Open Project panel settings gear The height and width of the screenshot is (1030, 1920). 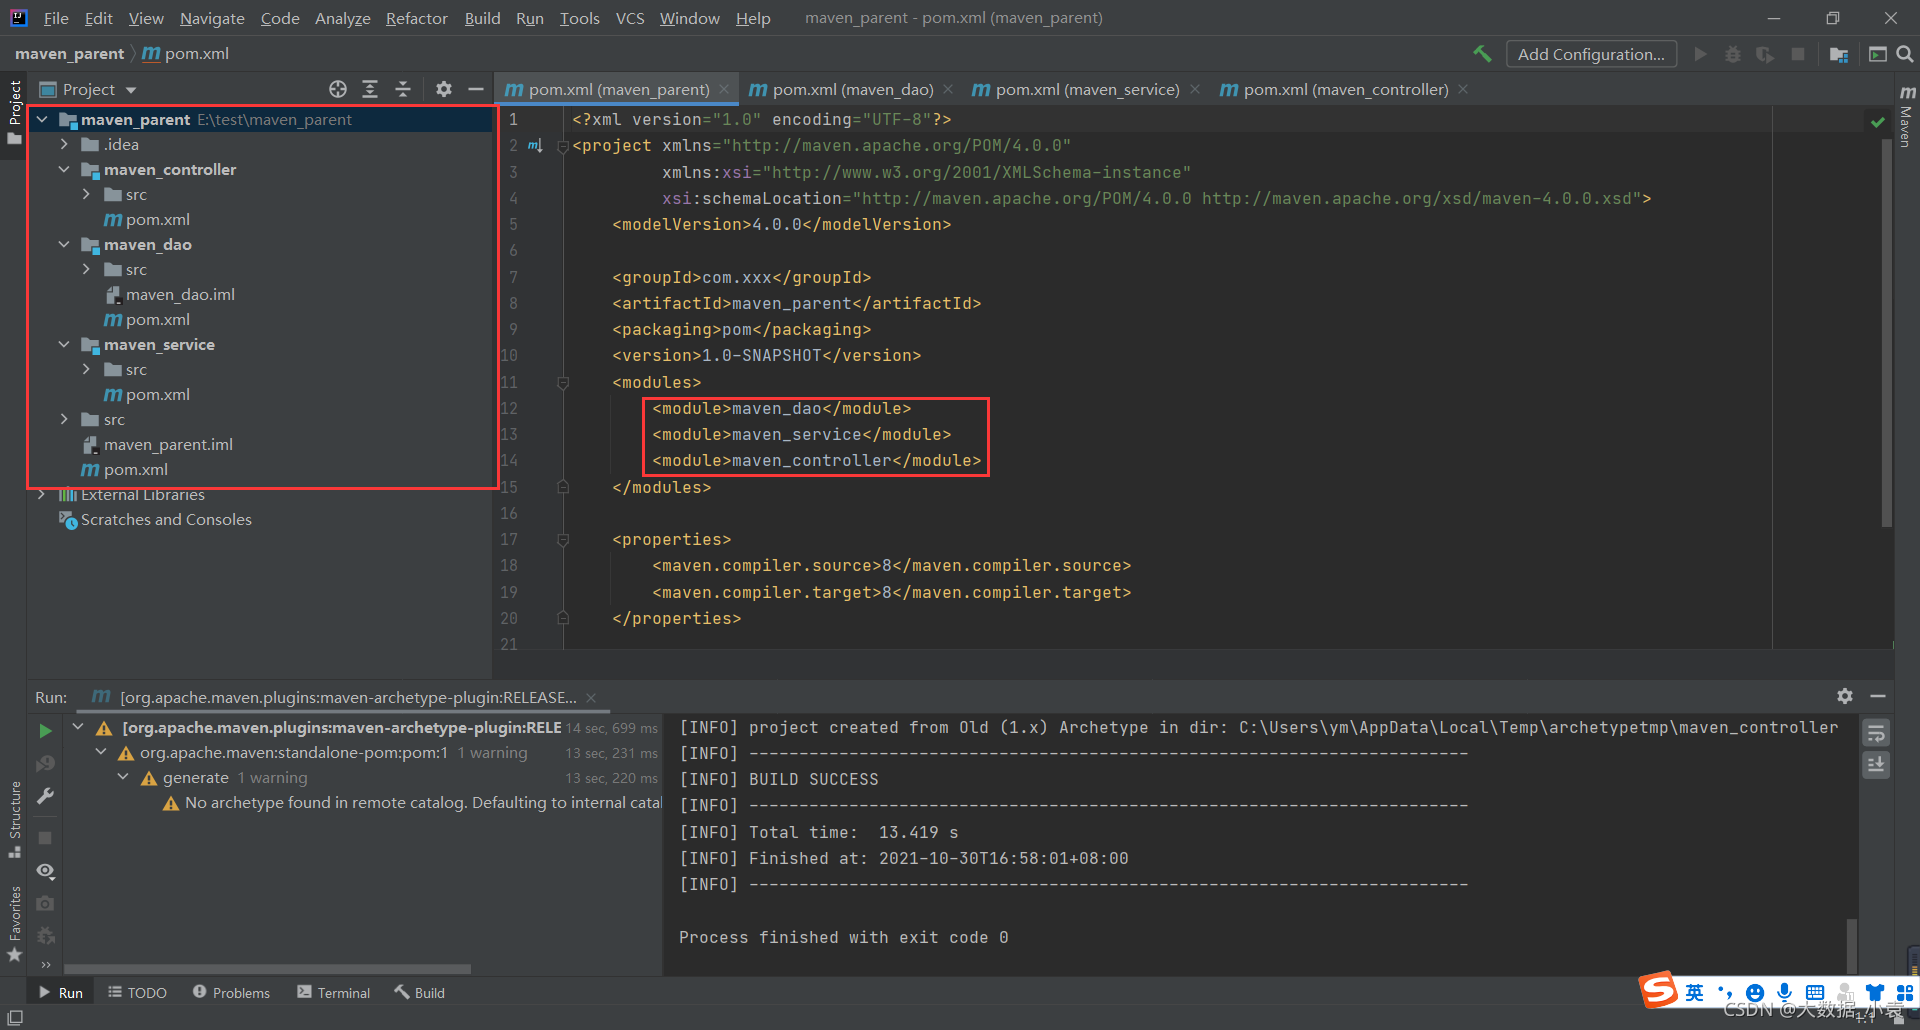444,89
